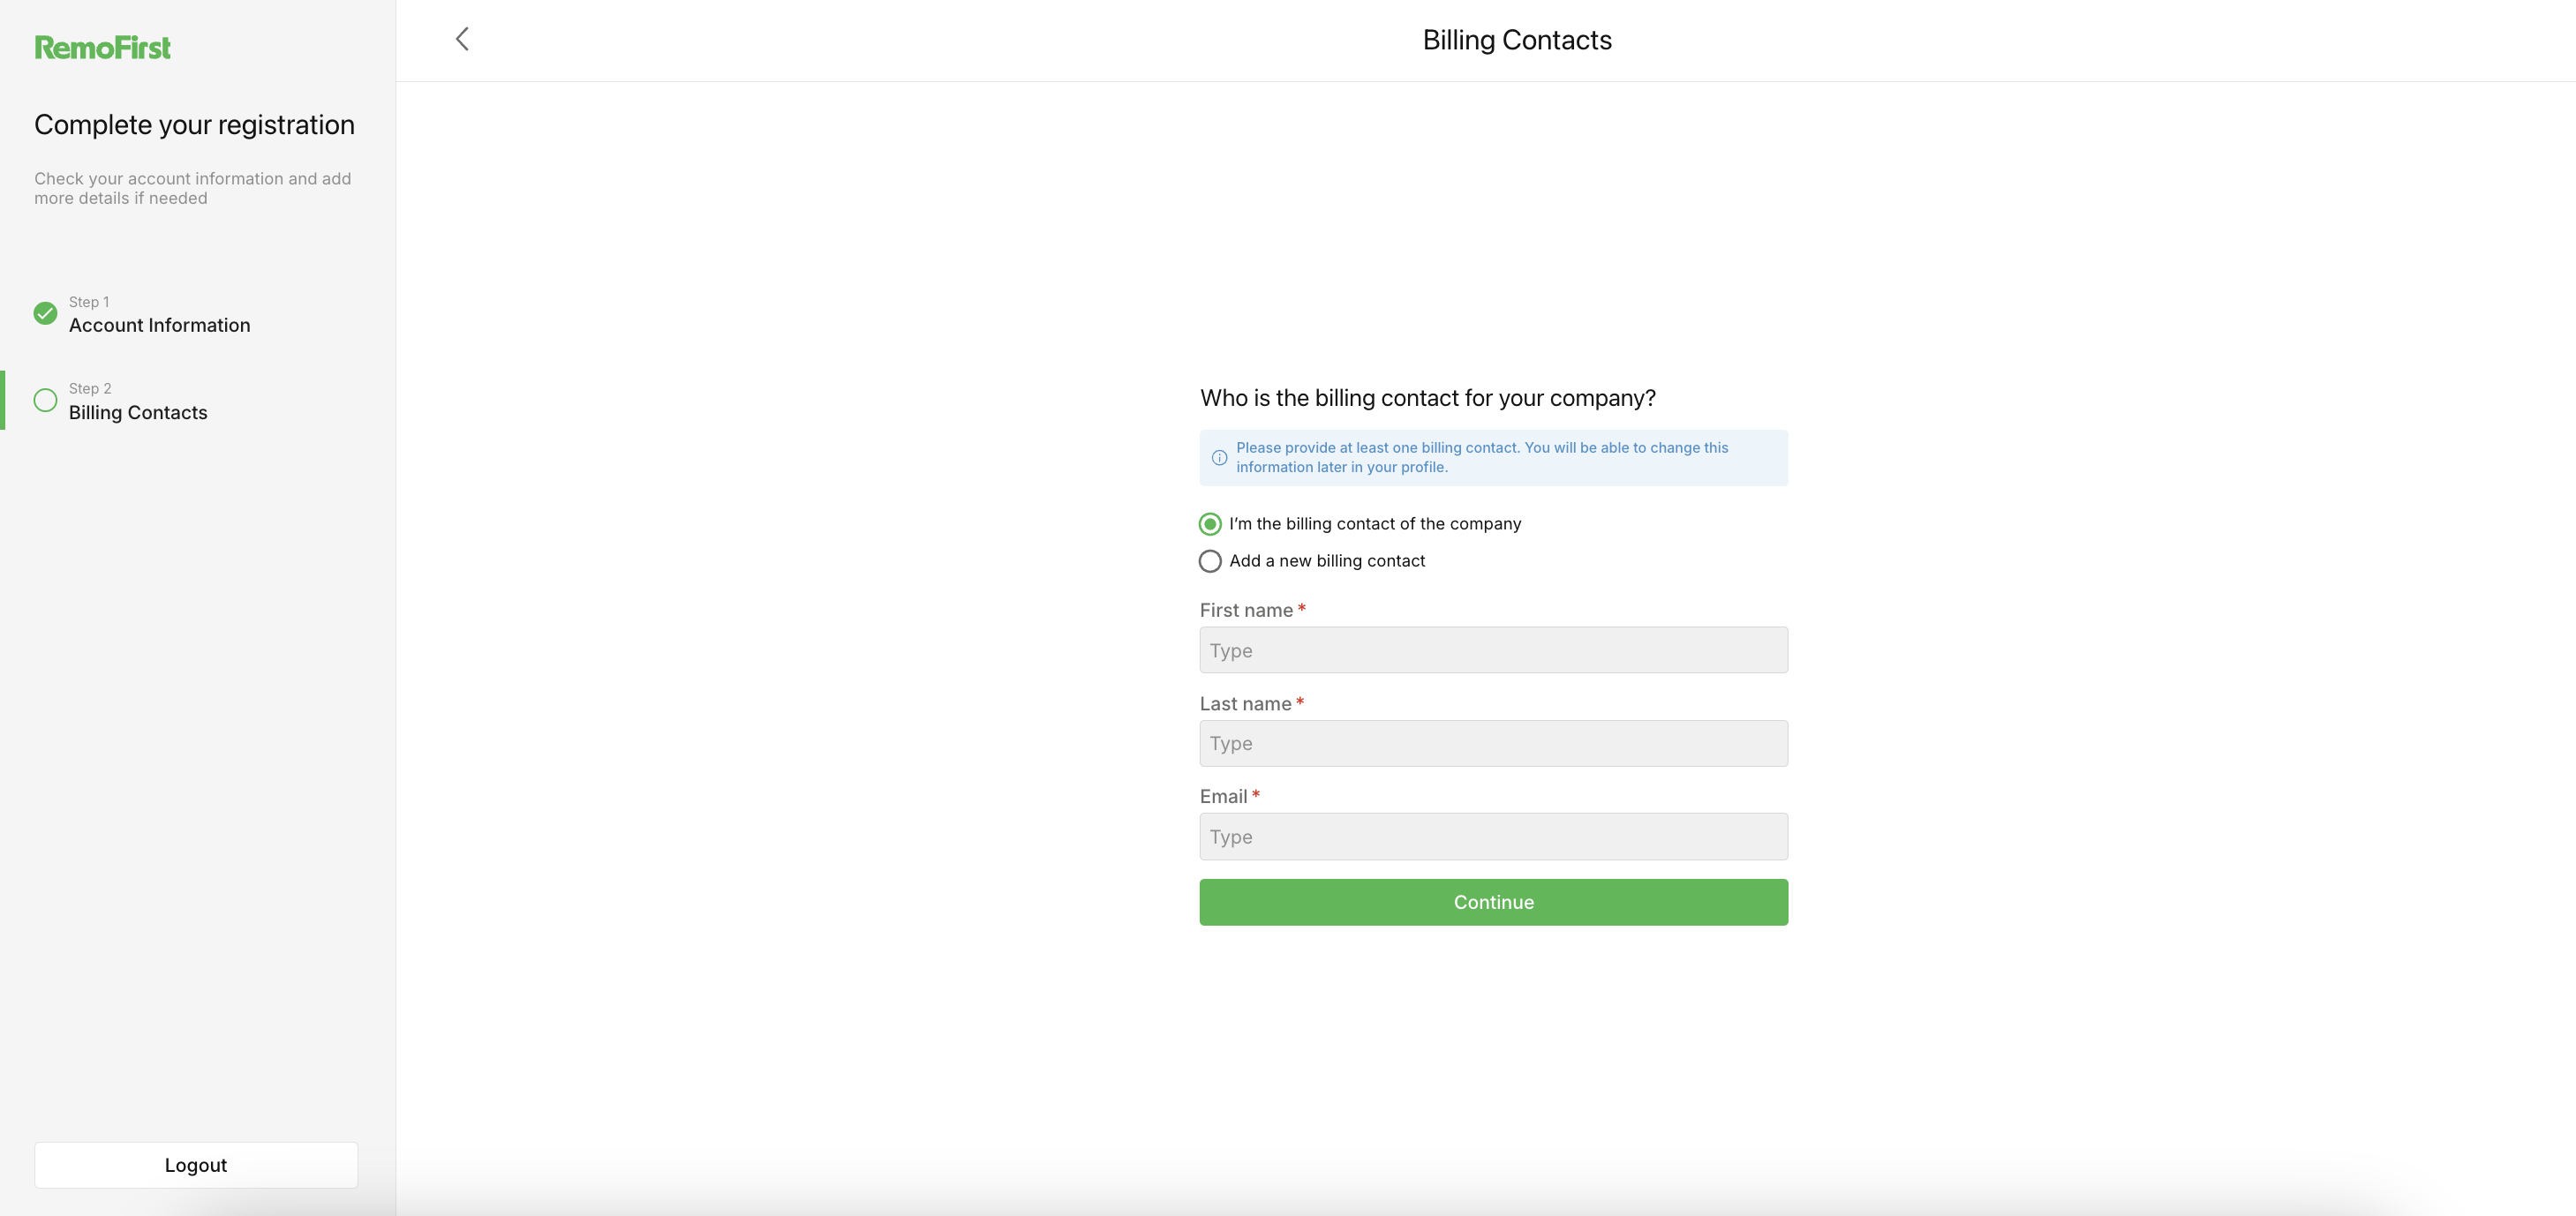
Task: Click the info icon in blue notice
Action: pos(1219,458)
